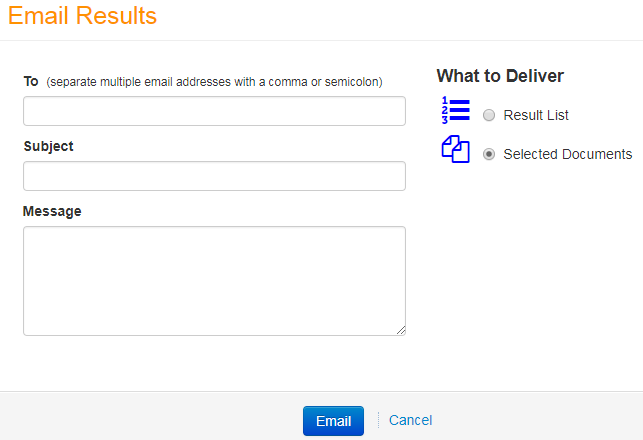Click the horizontal divider under Email Results
The width and height of the screenshot is (643, 440).
[x=322, y=40]
